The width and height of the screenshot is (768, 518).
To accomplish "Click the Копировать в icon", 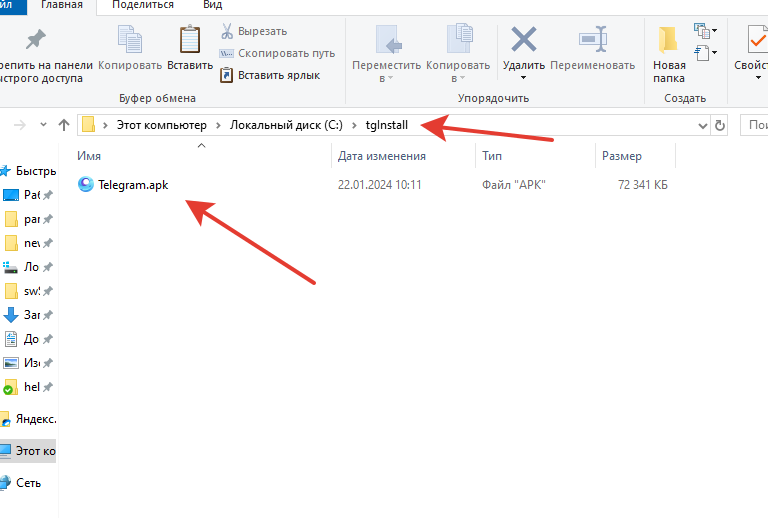I will pos(459,38).
